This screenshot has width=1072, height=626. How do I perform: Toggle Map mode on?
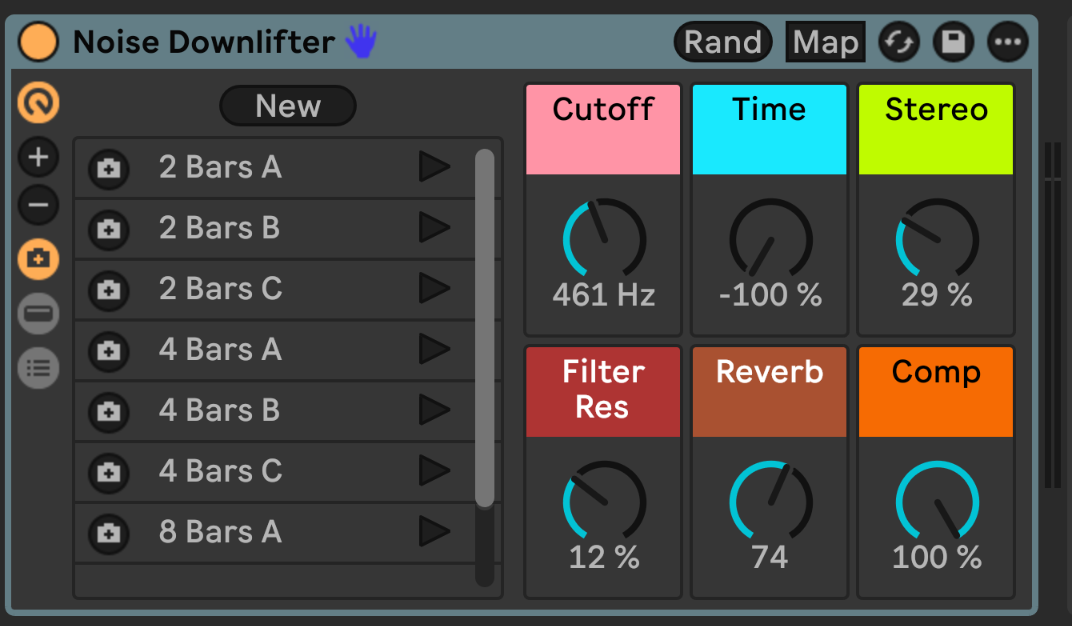[x=825, y=42]
